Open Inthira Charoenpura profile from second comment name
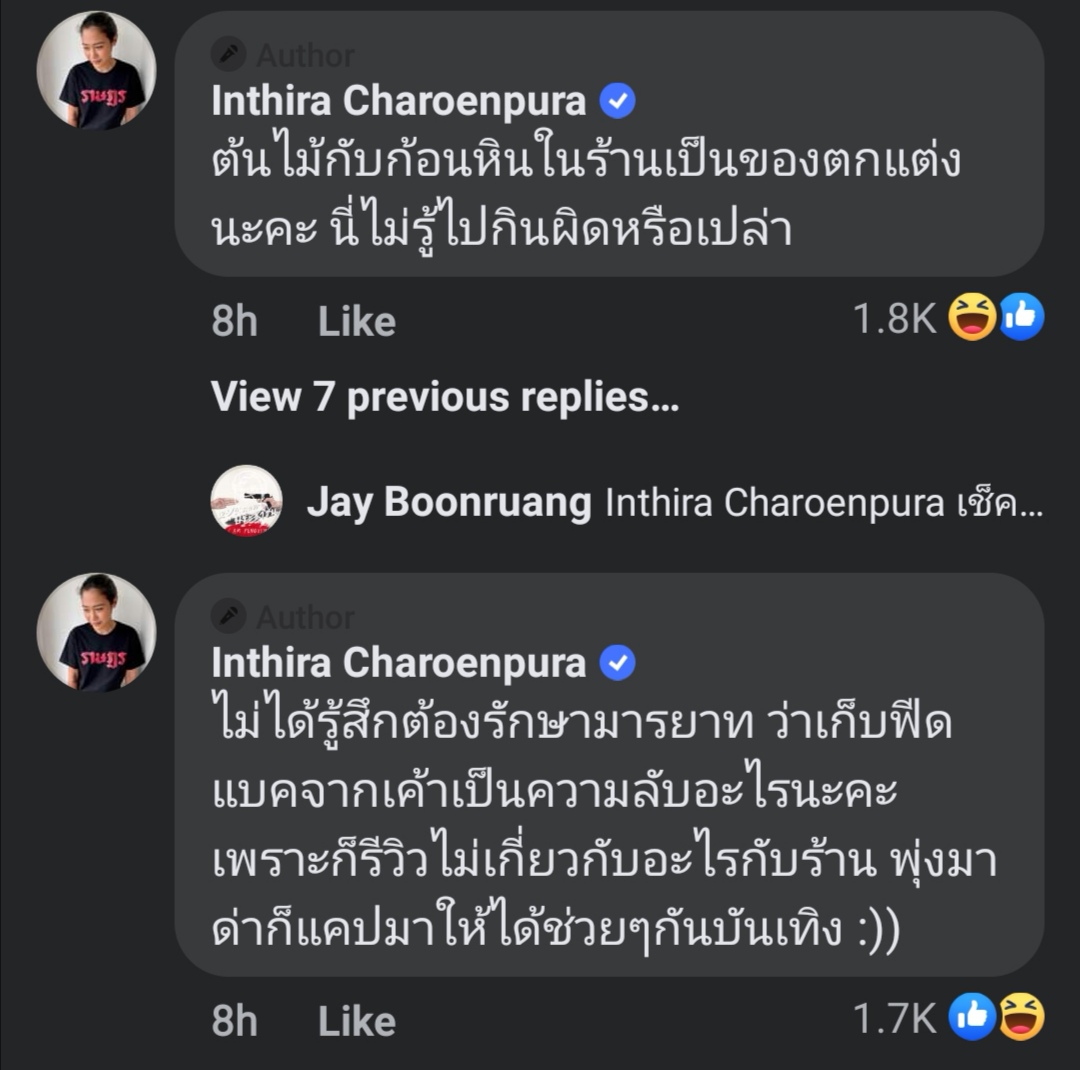This screenshot has width=1080, height=1070. pos(398,662)
